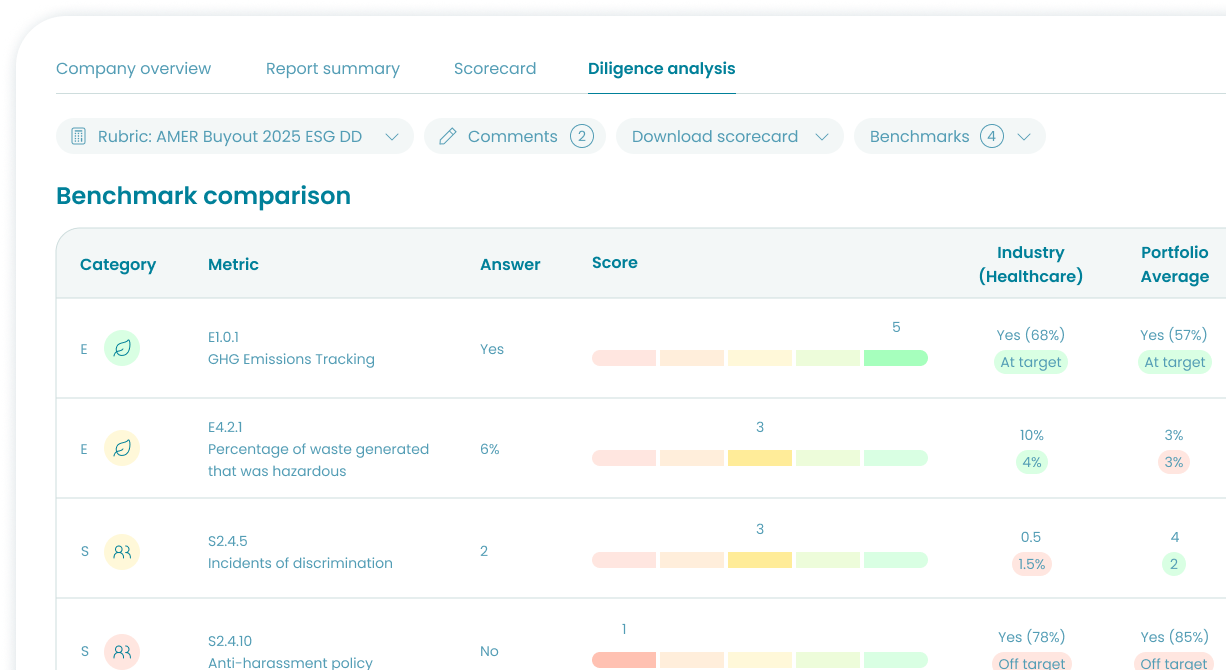Click the Yes (78%) industry value
Image resolution: width=1226 pixels, height=670 pixels.
pos(1031,637)
